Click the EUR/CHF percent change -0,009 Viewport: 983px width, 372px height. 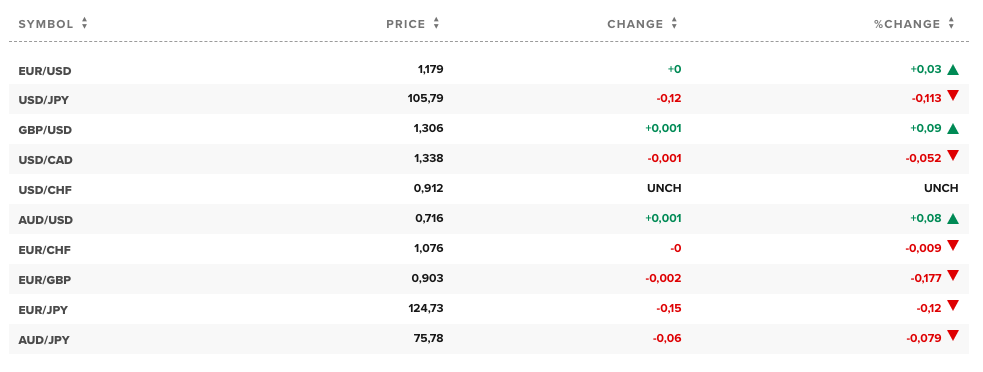click(923, 248)
